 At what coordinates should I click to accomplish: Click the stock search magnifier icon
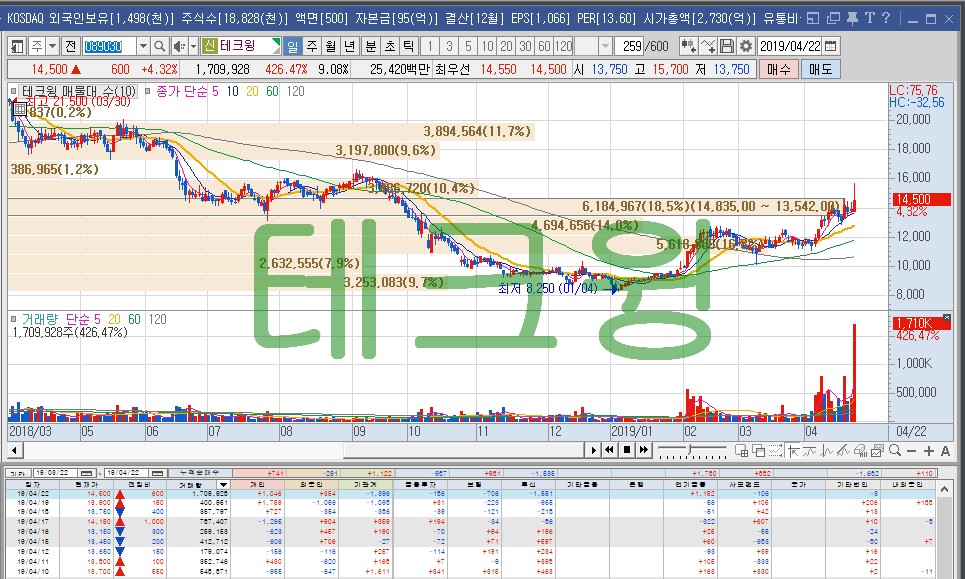159,46
